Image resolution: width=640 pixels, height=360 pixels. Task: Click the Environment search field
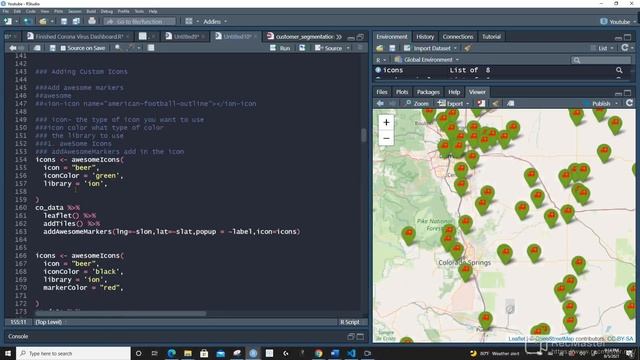coord(601,60)
